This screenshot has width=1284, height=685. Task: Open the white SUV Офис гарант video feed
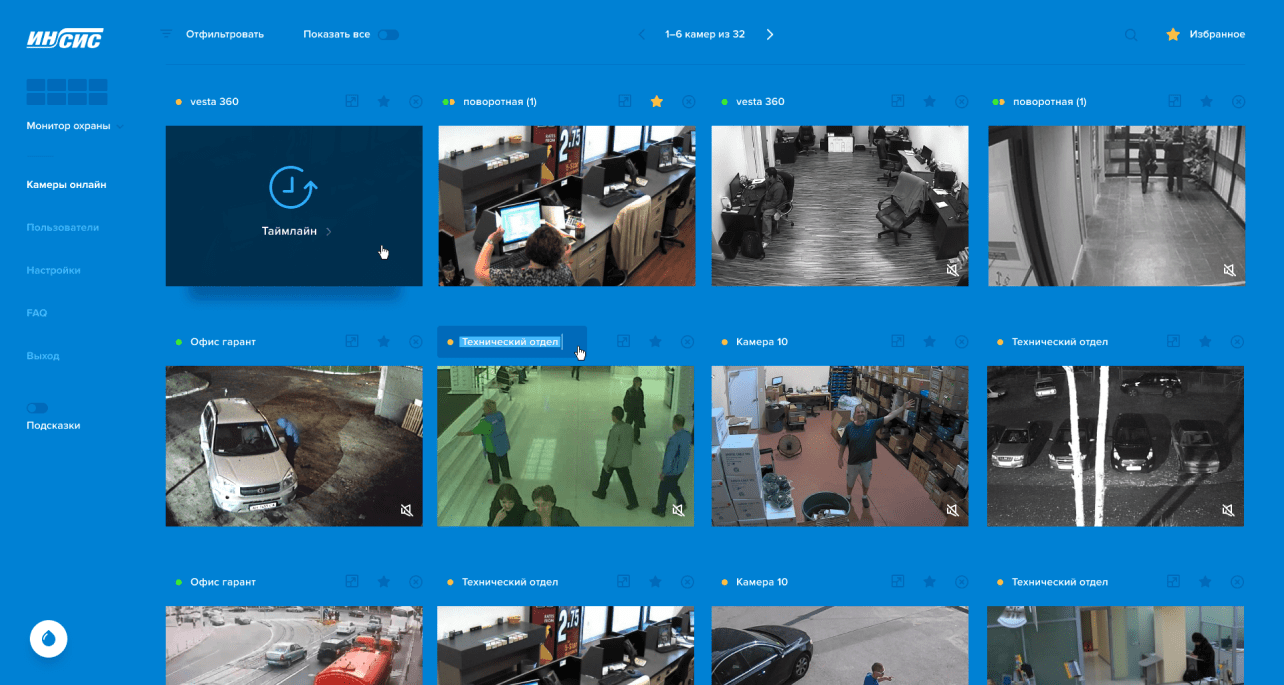pyautogui.click(x=294, y=446)
